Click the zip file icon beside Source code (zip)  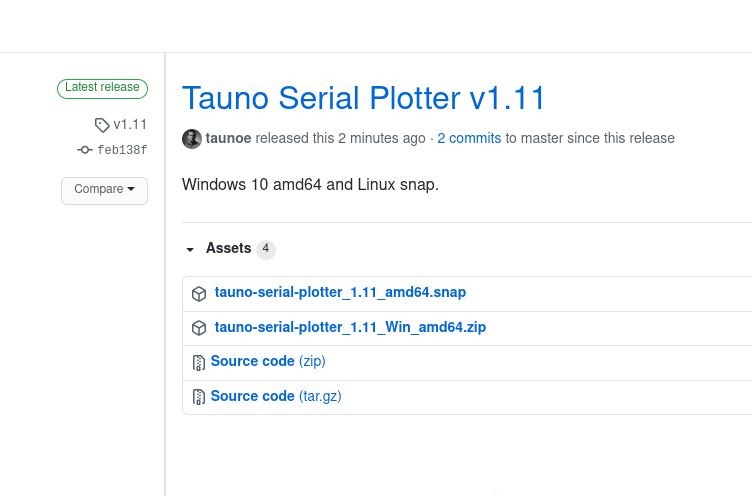[199, 362]
